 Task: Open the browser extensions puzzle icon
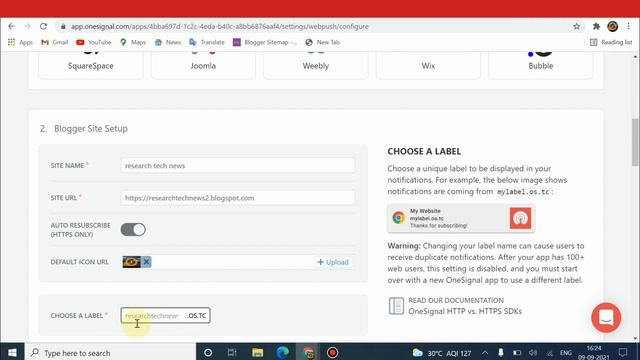coord(596,26)
